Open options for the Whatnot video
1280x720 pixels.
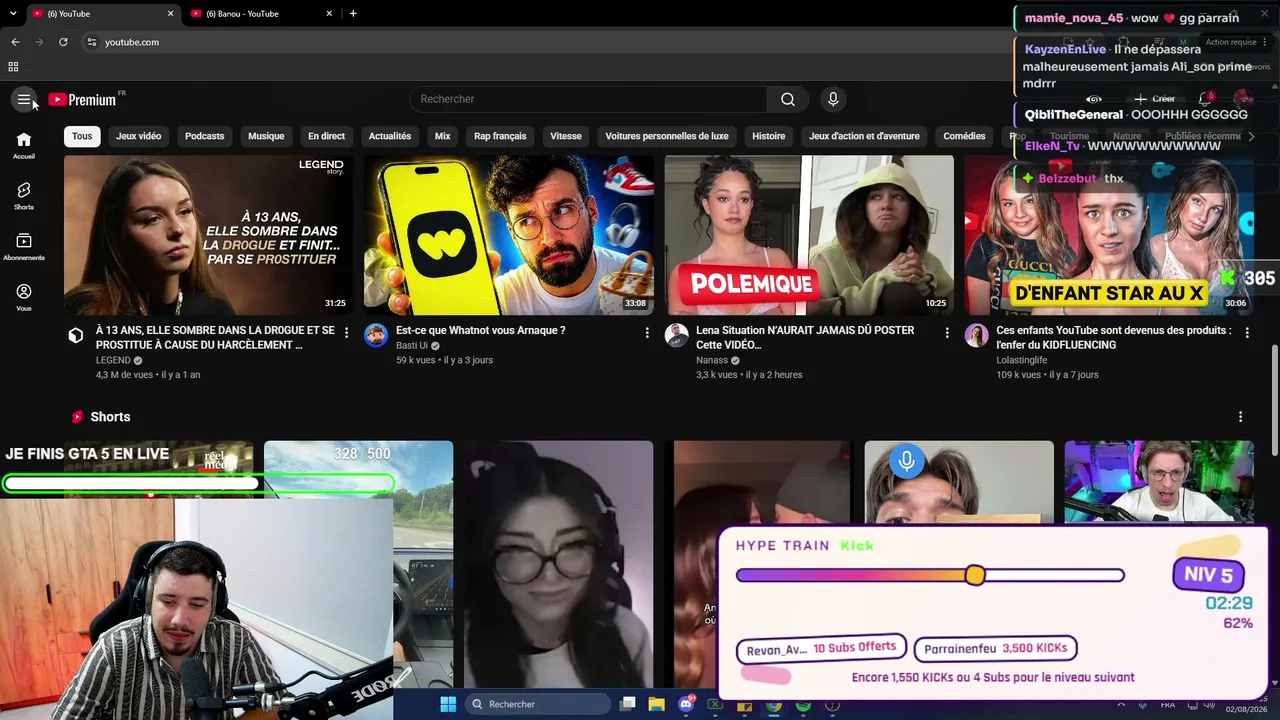647,332
